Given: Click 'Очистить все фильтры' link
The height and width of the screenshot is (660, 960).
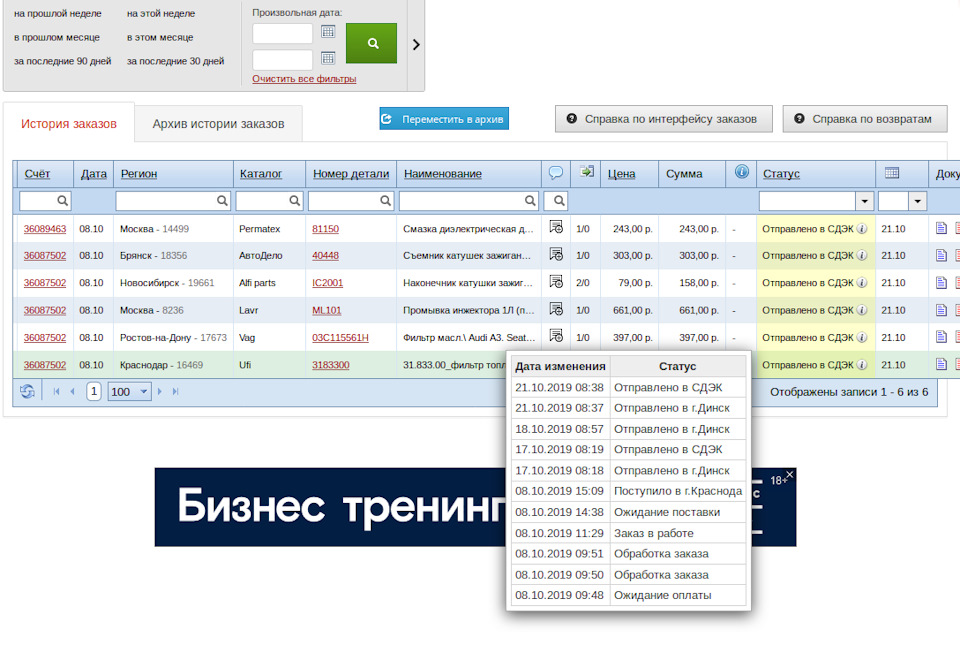Looking at the screenshot, I should click(x=304, y=79).
